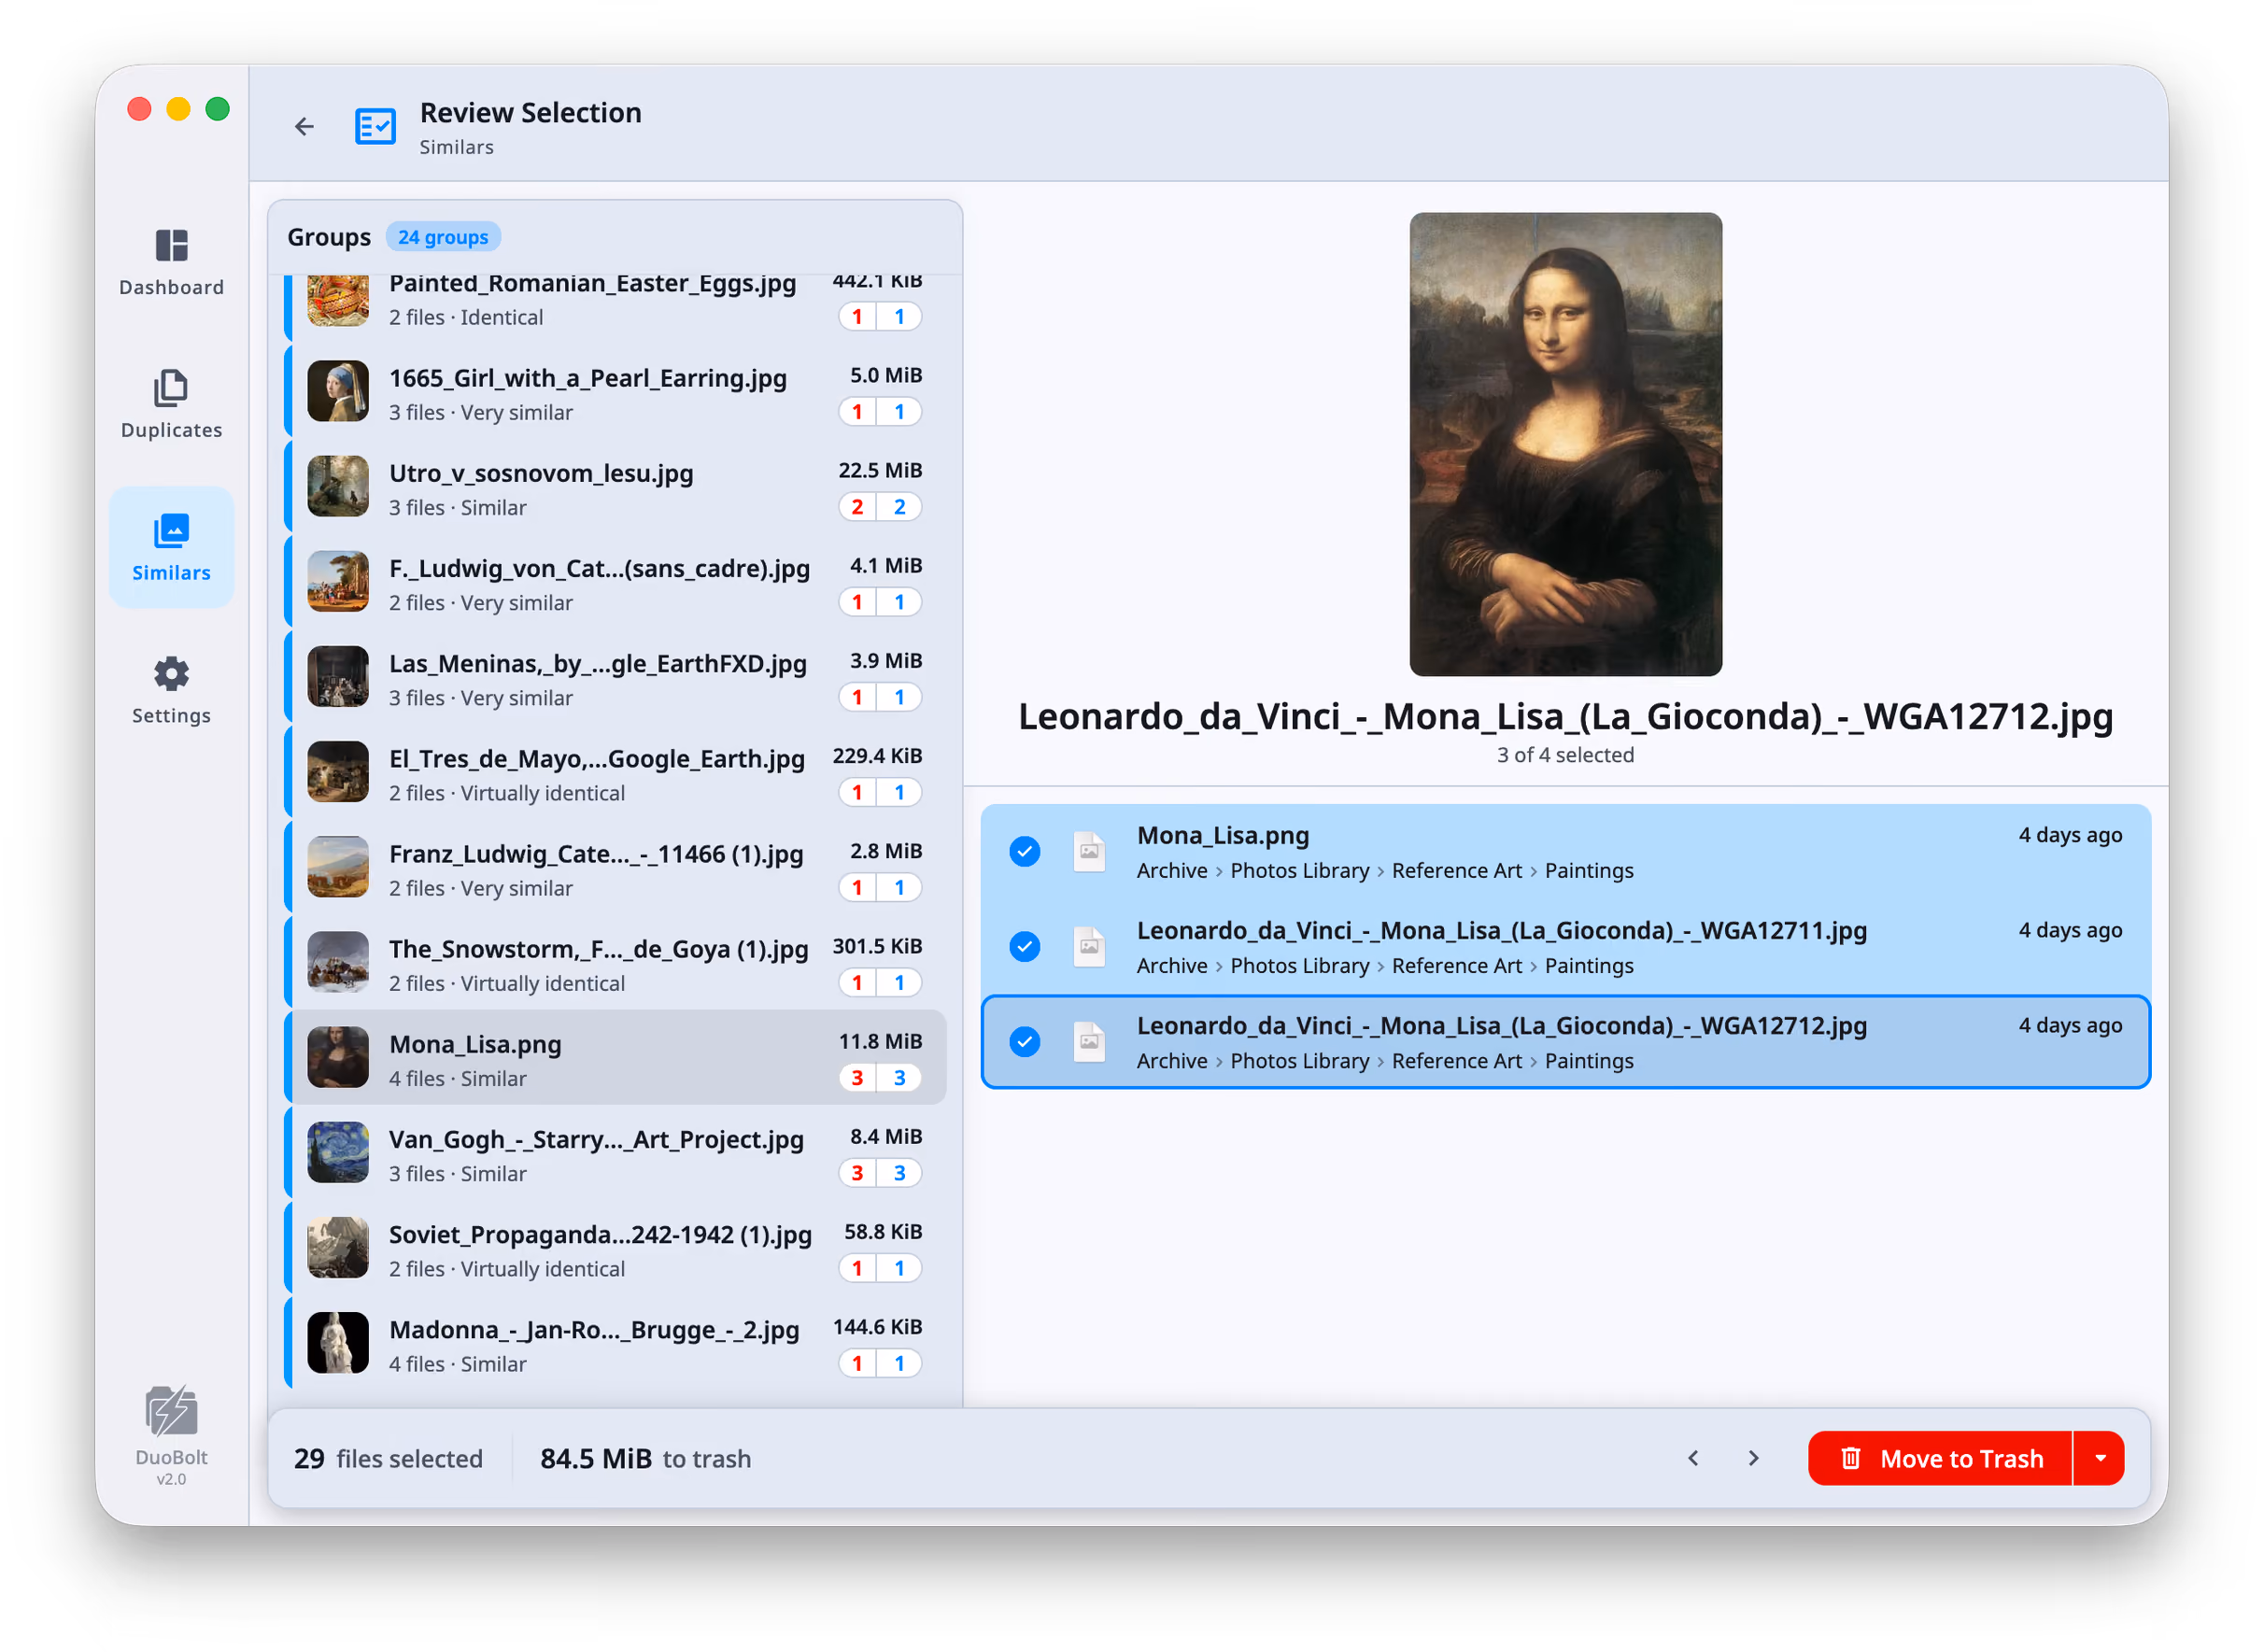The width and height of the screenshot is (2264, 1652).
Task: Select The_Snowstorm Goya group row
Action: [x=615, y=964]
